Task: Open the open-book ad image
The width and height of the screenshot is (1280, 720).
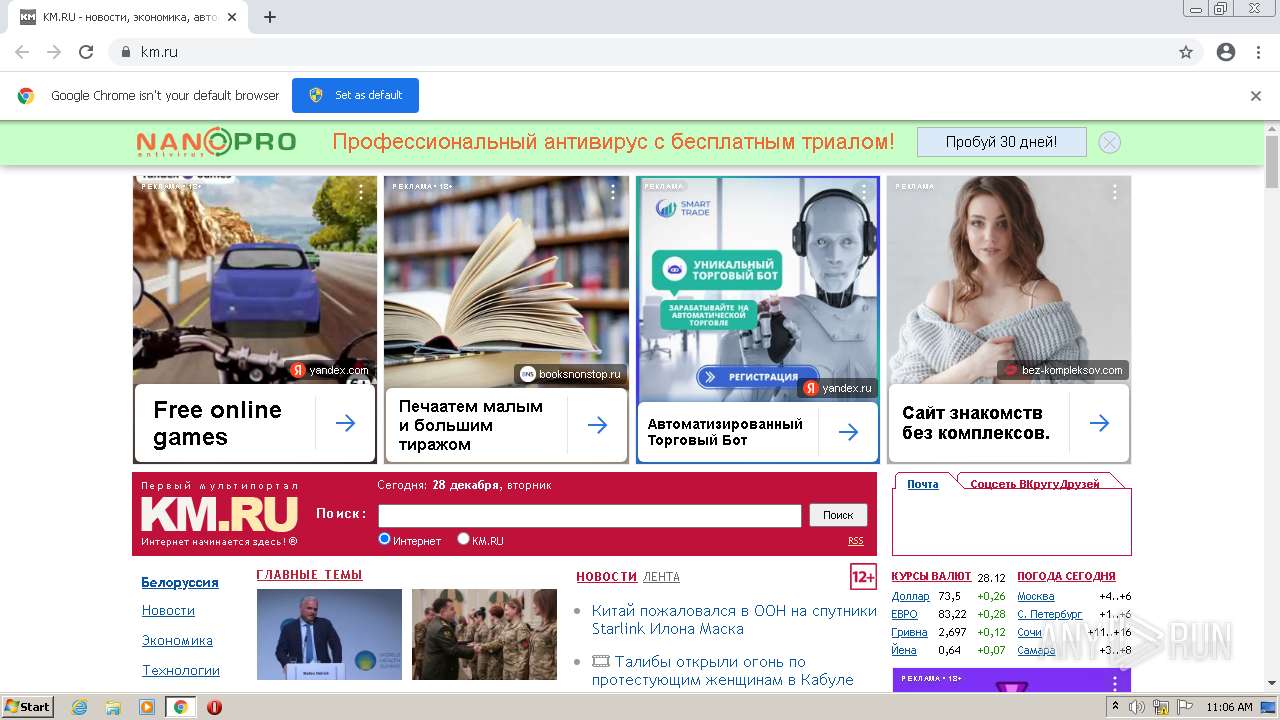Action: [506, 280]
